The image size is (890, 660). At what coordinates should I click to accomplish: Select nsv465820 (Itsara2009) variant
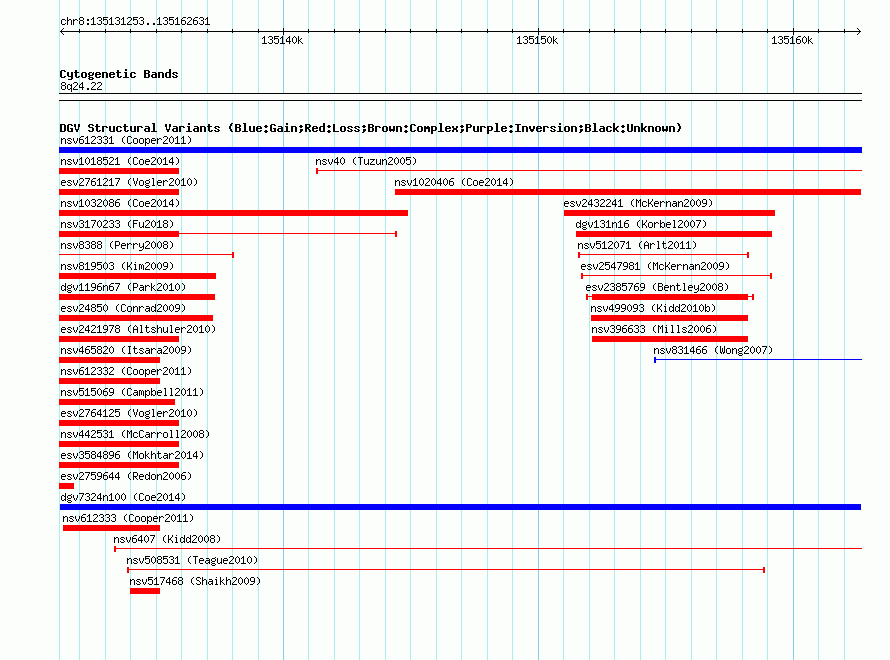[x=126, y=350]
